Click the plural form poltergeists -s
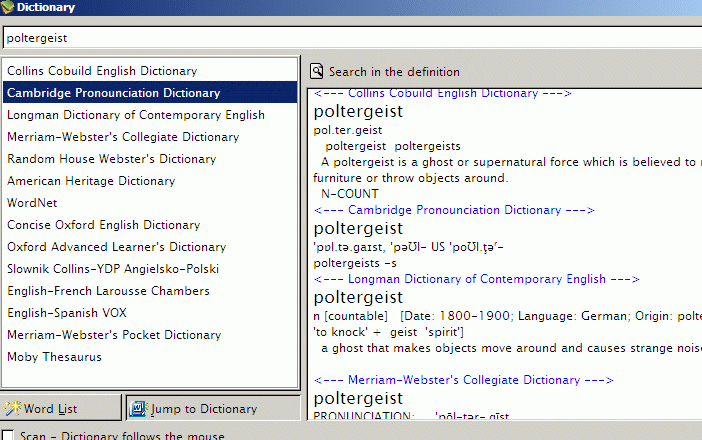The width and height of the screenshot is (702, 440). tap(355, 263)
